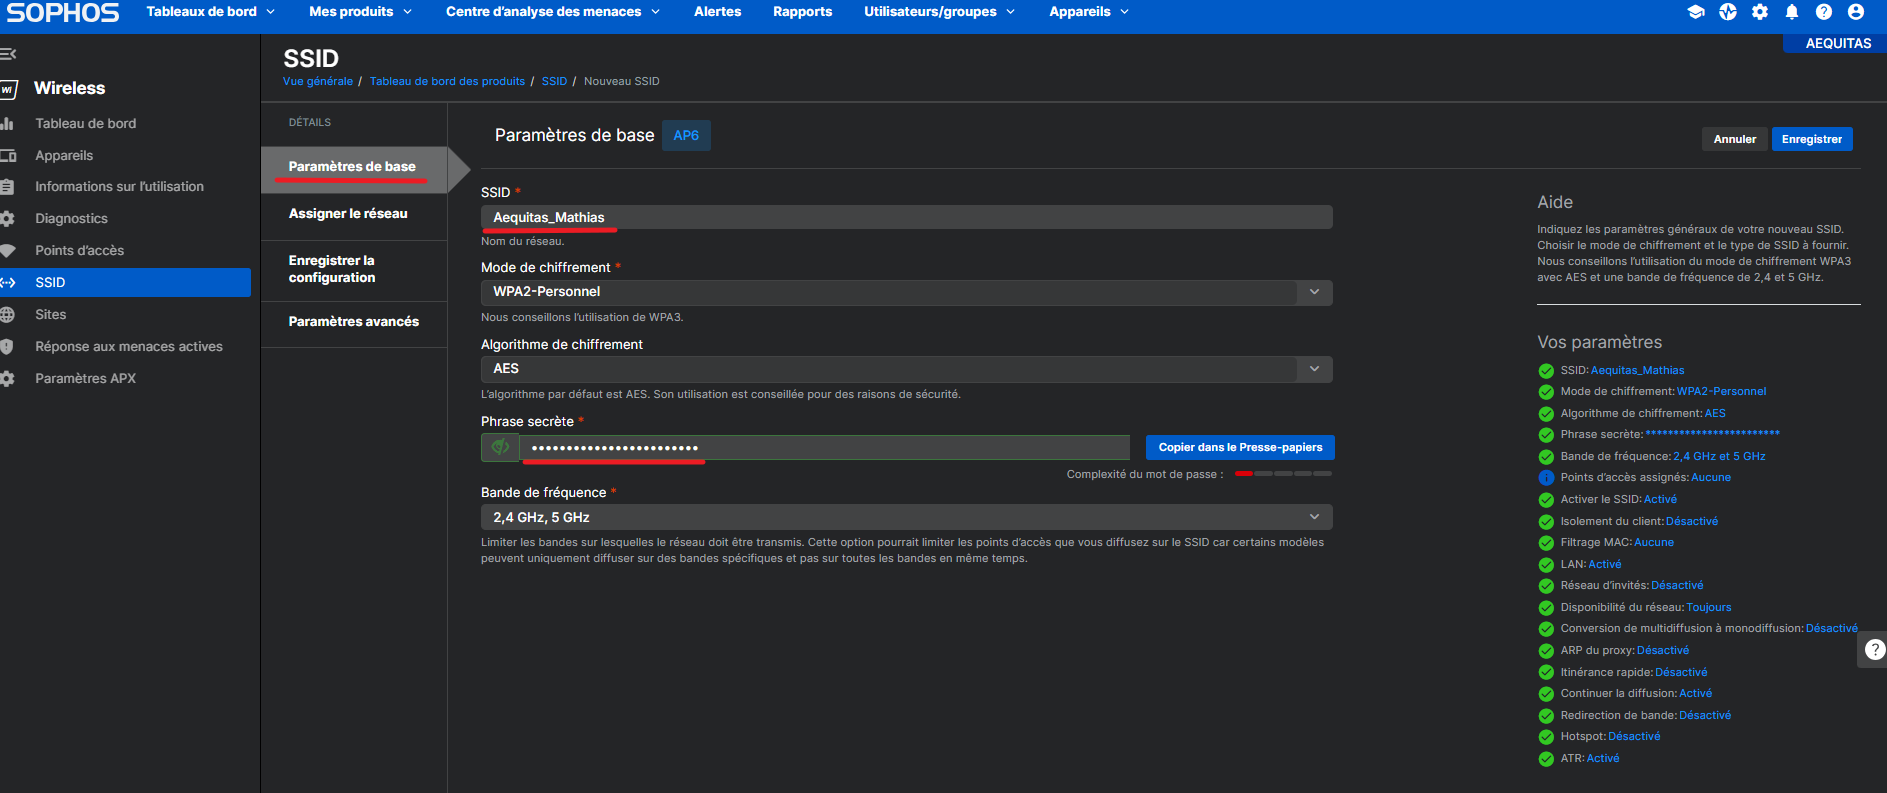Image resolution: width=1887 pixels, height=793 pixels.
Task: Click the Toujours value under Disponibilité du réseau
Action: 1709,608
